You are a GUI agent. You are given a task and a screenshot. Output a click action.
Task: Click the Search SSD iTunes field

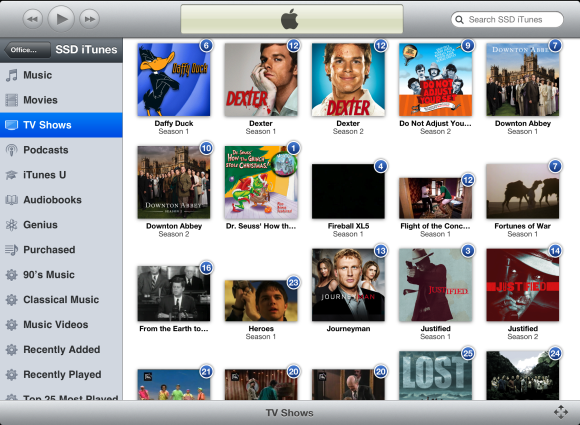point(507,19)
